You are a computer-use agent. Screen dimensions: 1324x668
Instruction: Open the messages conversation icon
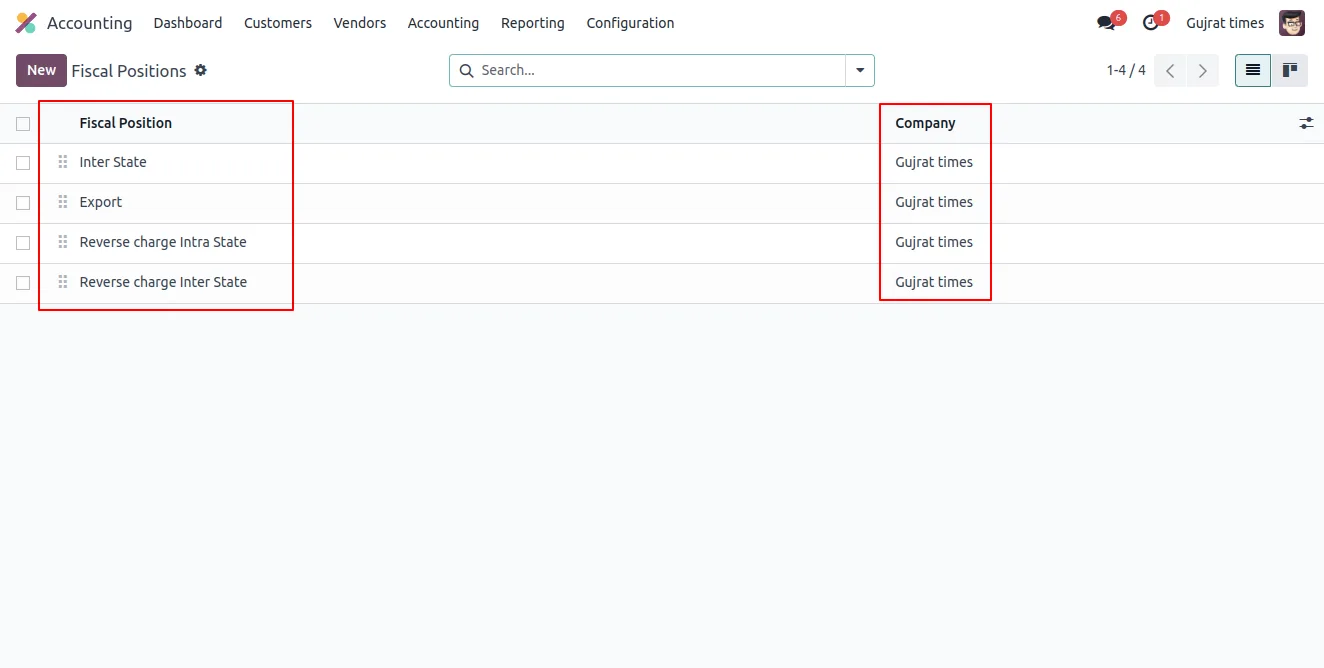click(x=1105, y=23)
